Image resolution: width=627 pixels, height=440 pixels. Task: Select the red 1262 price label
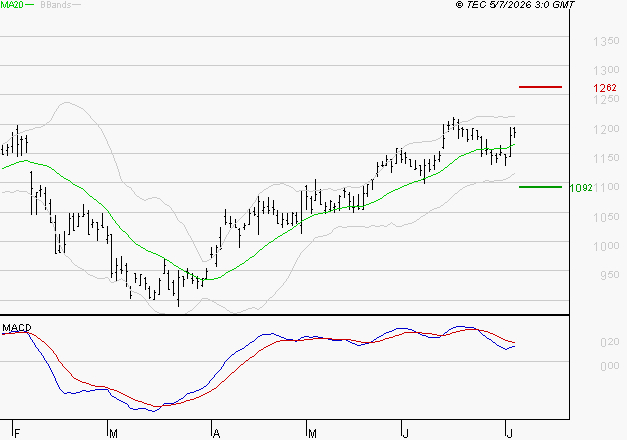pos(605,88)
